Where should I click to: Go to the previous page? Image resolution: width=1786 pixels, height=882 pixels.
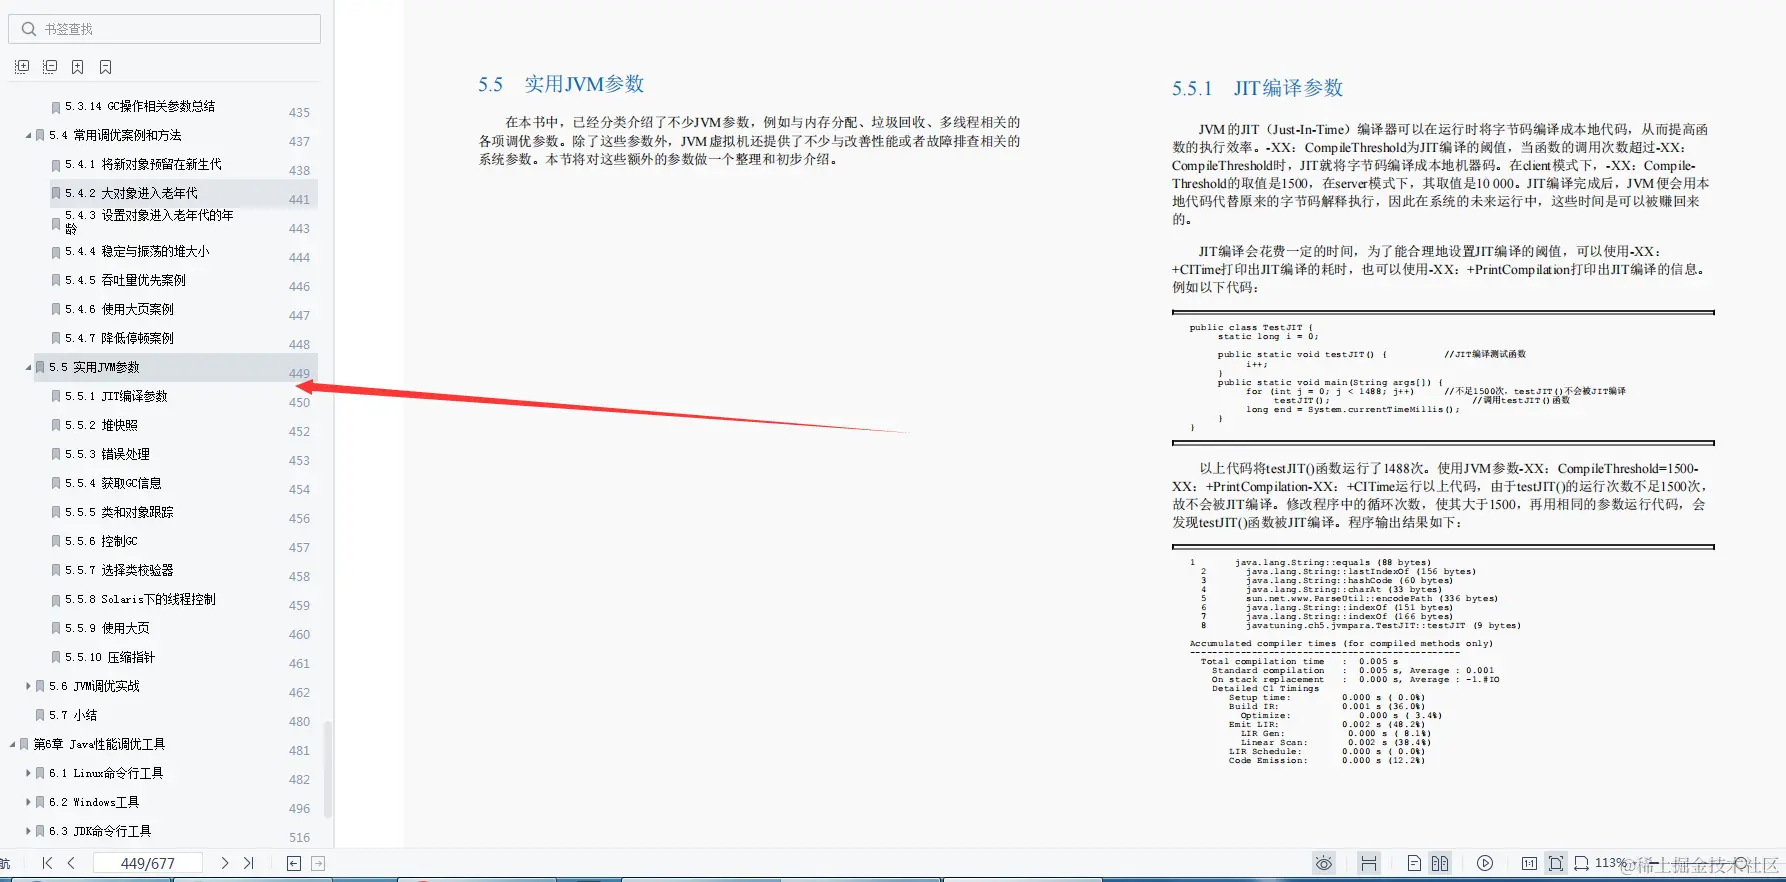[71, 863]
